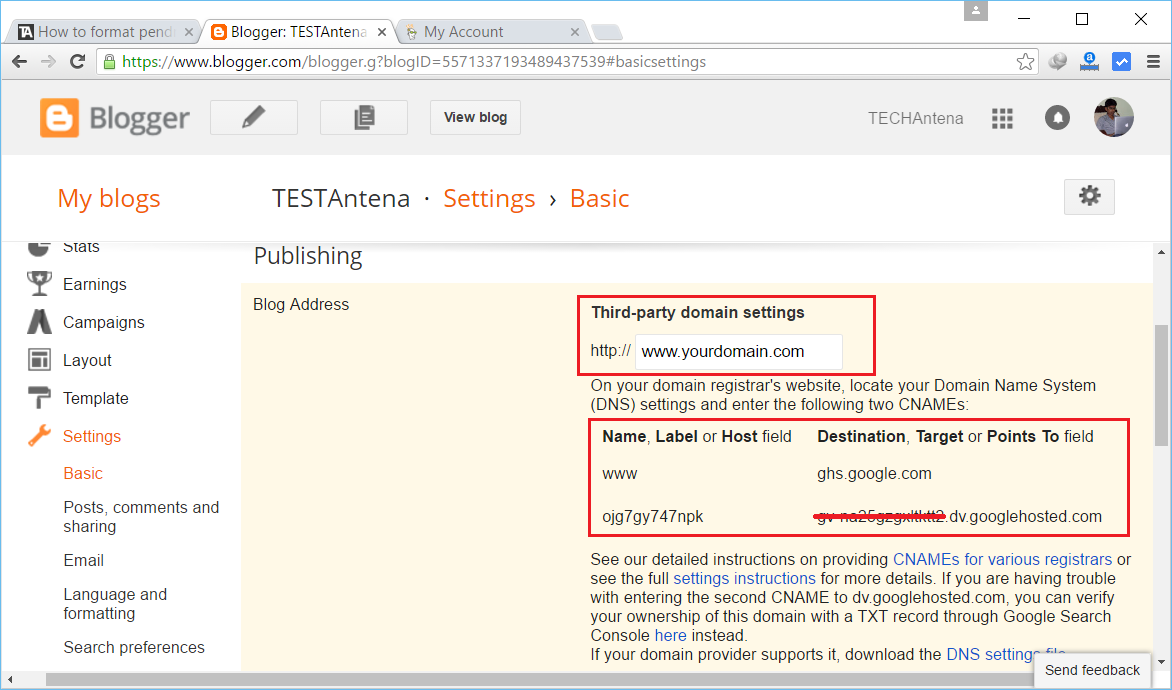The width and height of the screenshot is (1172, 690).
Task: Click the ghs.google.com destination value
Action: pyautogui.click(x=875, y=473)
